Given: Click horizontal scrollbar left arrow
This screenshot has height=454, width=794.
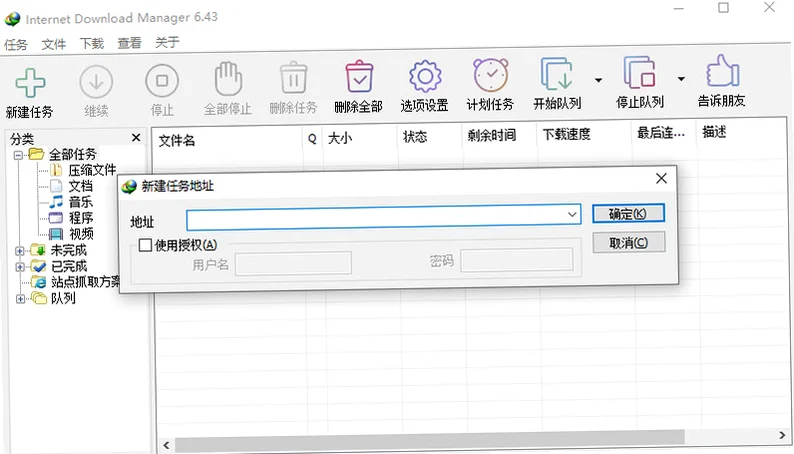Looking at the screenshot, I should pyautogui.click(x=167, y=445).
